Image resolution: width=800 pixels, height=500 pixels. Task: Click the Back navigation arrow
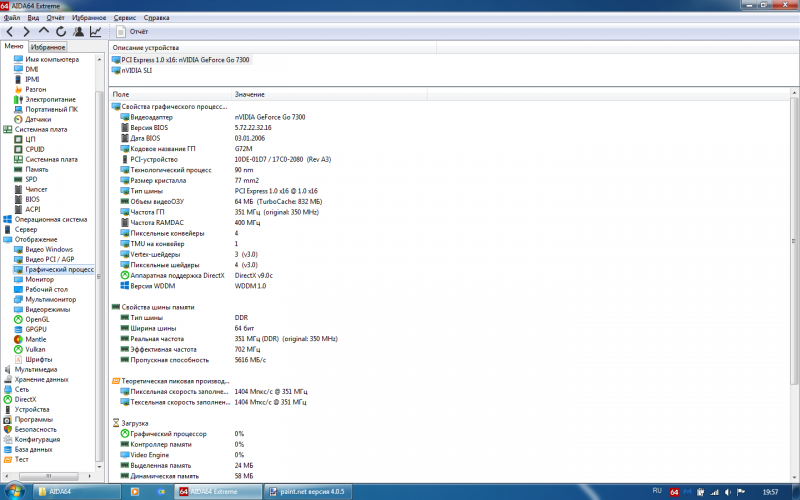[9, 32]
